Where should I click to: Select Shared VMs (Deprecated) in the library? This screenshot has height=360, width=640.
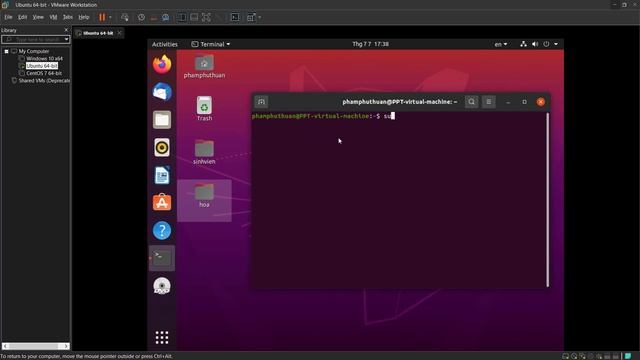(44, 80)
